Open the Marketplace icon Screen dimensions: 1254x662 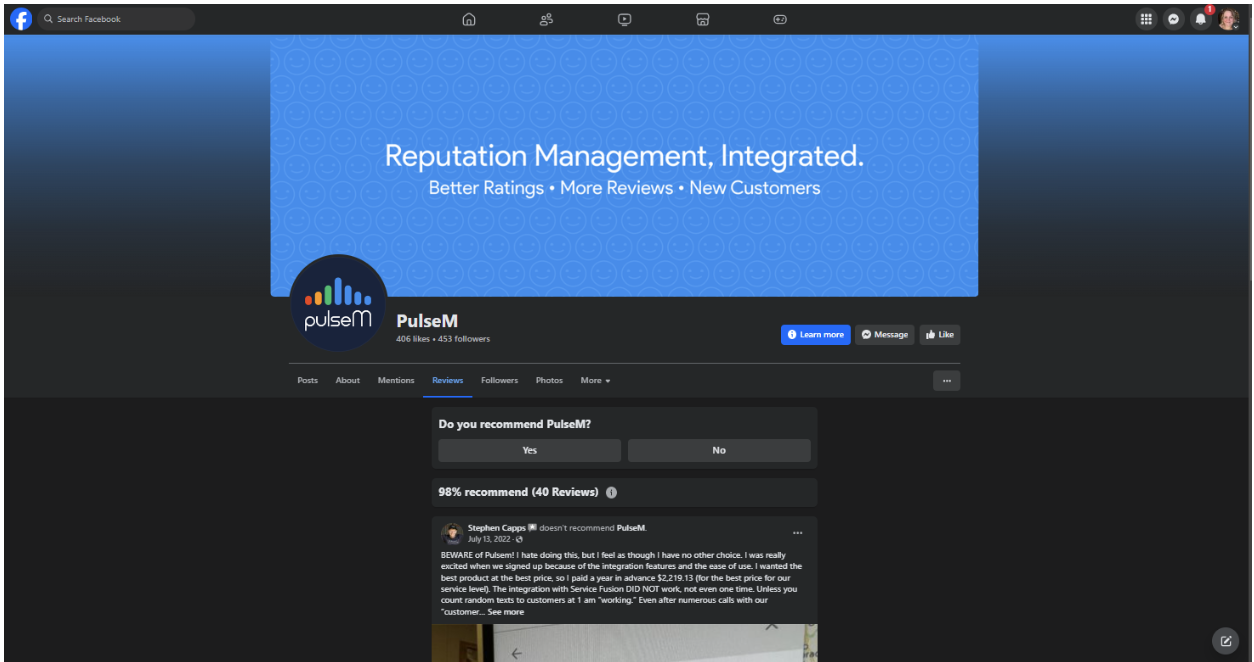tap(702, 19)
